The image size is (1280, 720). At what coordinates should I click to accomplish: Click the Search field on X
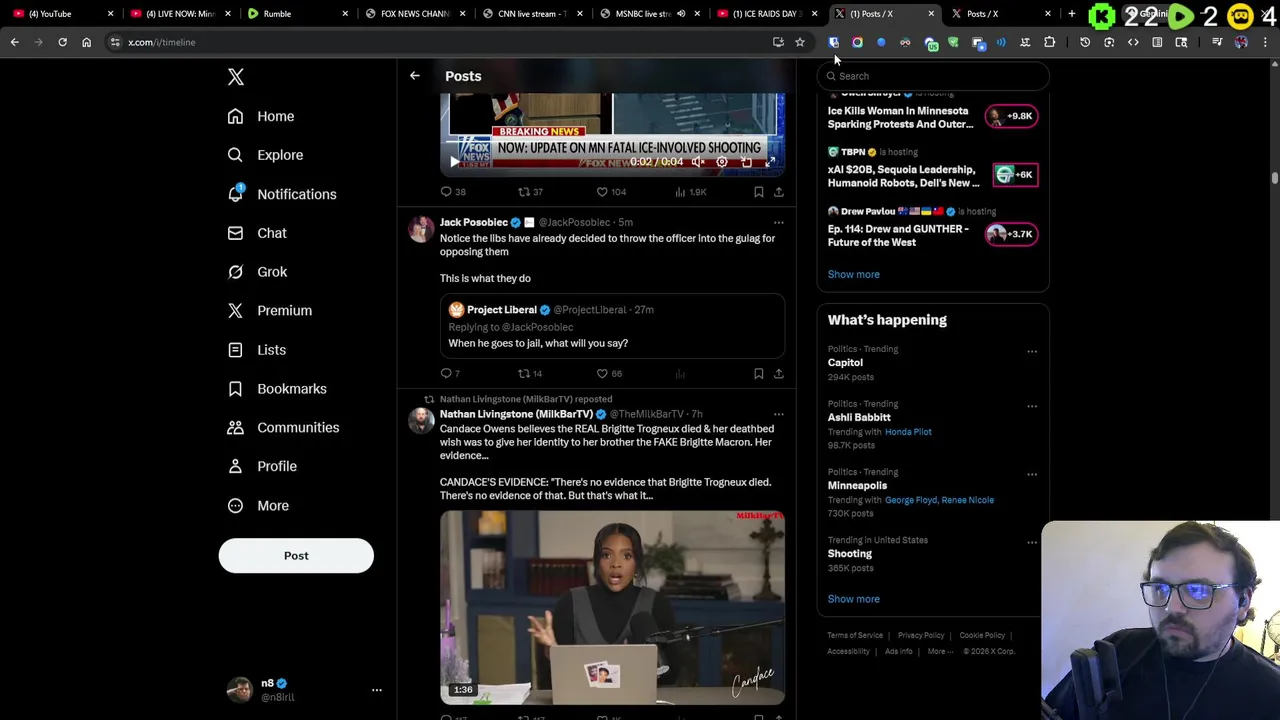933,76
